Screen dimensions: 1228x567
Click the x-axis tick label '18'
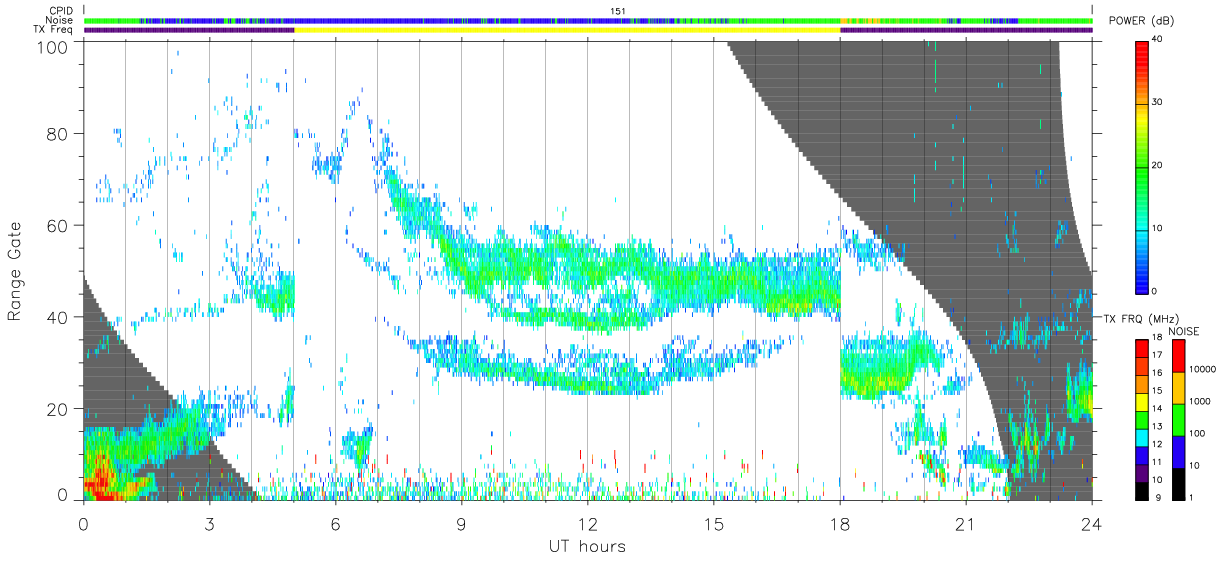coord(839,525)
